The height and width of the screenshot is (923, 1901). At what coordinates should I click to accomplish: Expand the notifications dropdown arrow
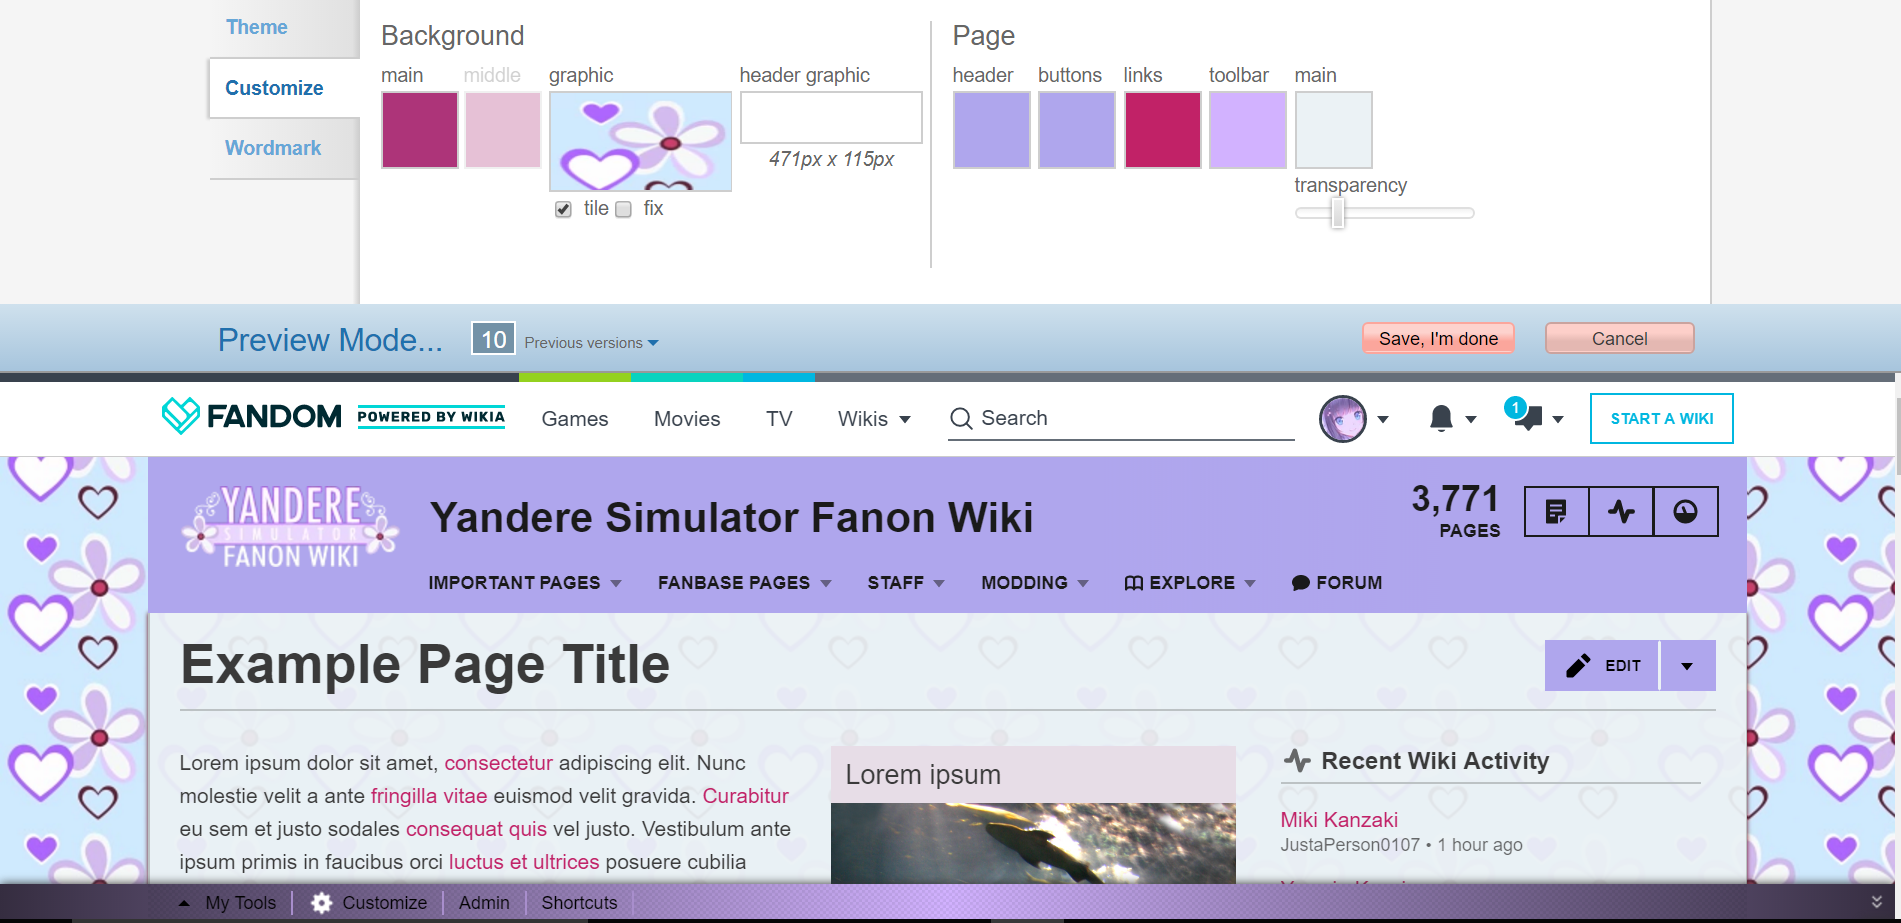click(1471, 420)
